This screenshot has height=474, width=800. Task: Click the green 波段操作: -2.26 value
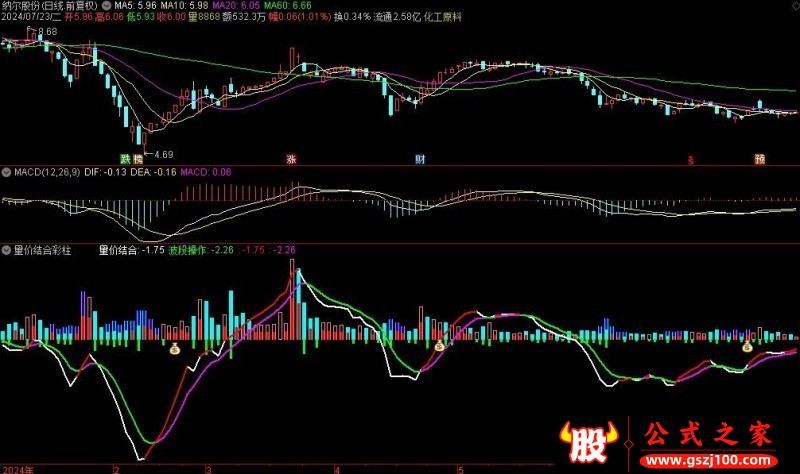click(201, 250)
